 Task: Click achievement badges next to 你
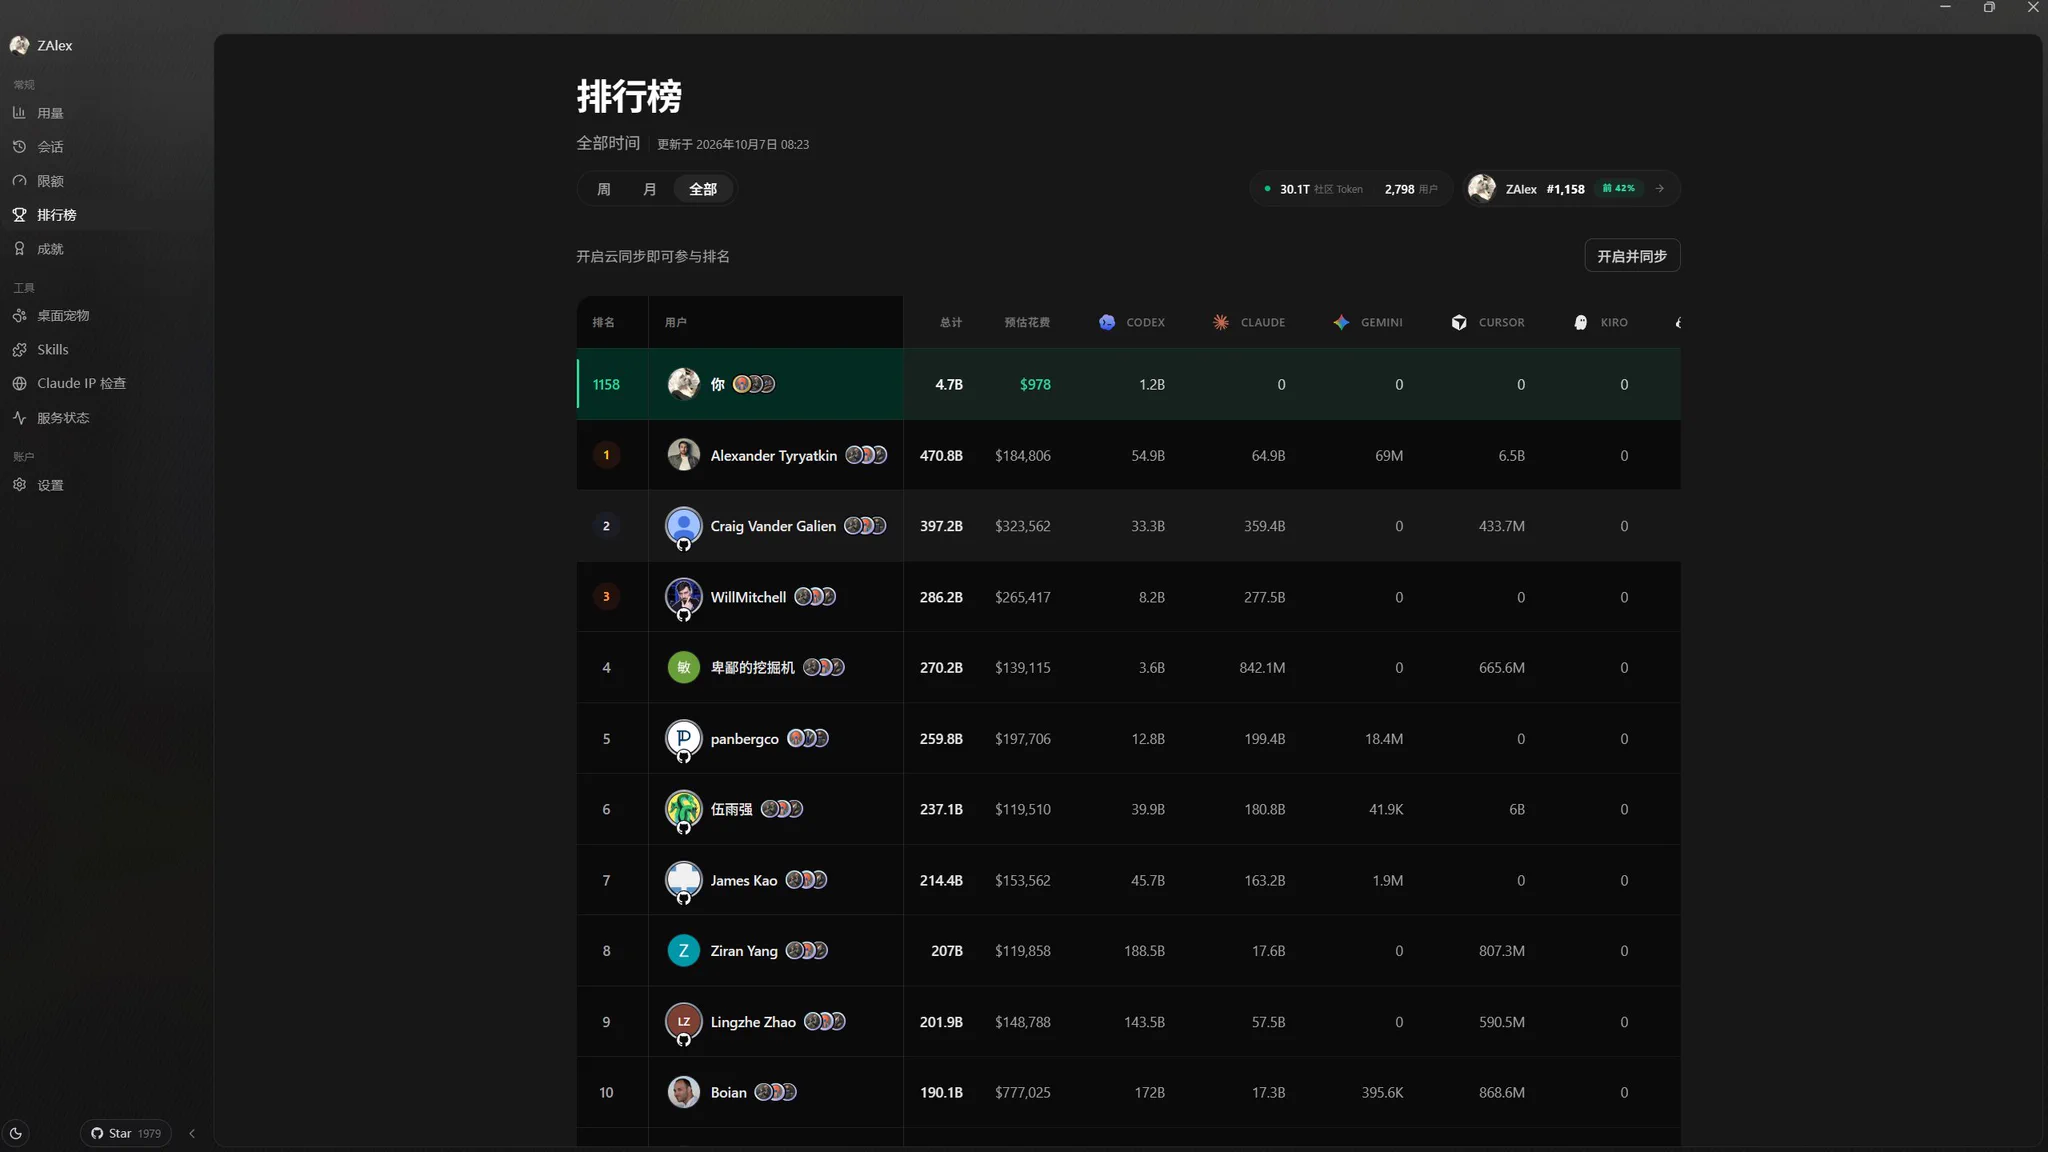[754, 384]
